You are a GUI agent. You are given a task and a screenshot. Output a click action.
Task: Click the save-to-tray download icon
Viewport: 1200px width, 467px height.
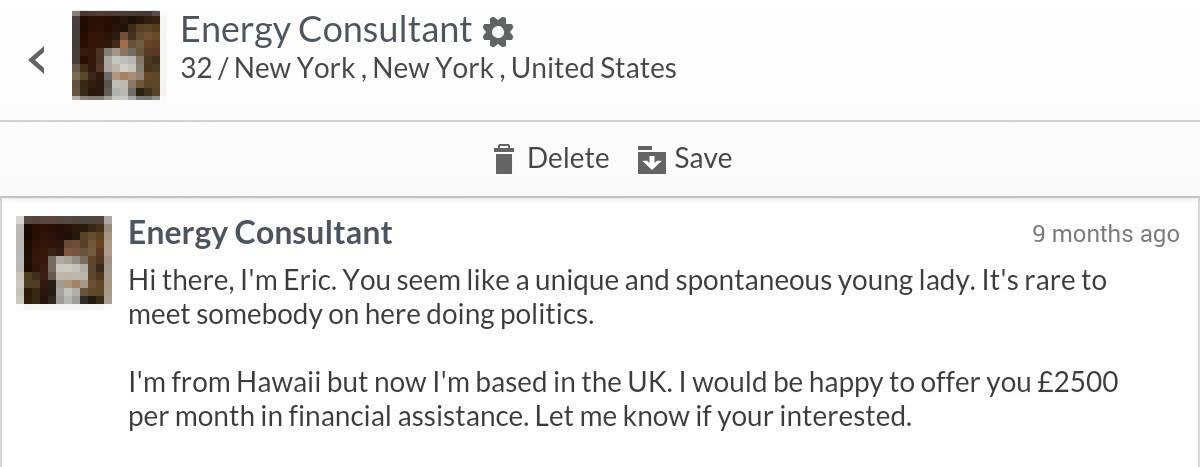[x=652, y=159]
